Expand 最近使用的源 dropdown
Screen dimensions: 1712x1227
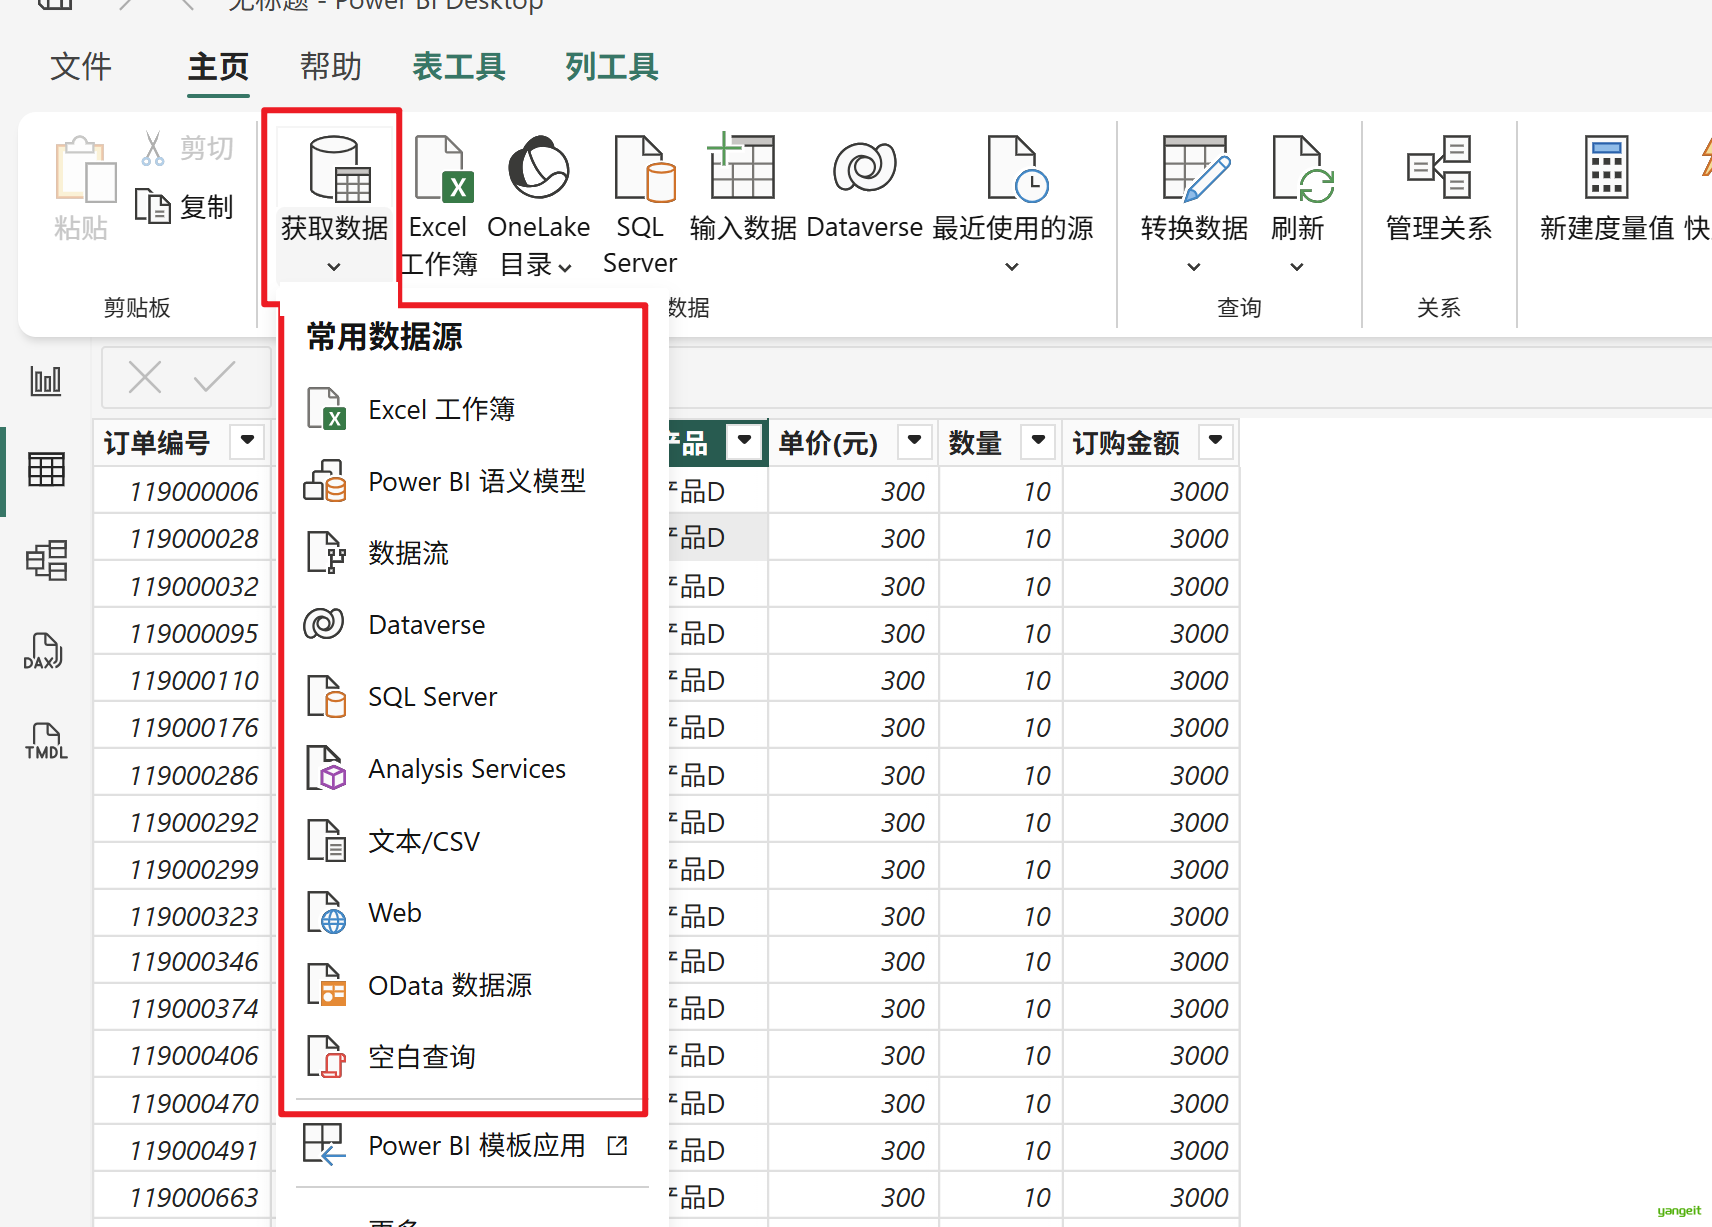[1011, 266]
